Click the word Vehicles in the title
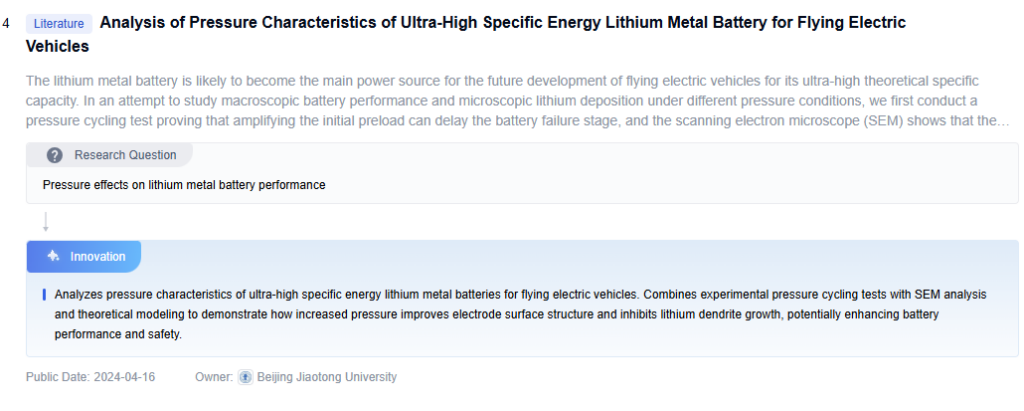The width and height of the screenshot is (1024, 411). click(57, 46)
